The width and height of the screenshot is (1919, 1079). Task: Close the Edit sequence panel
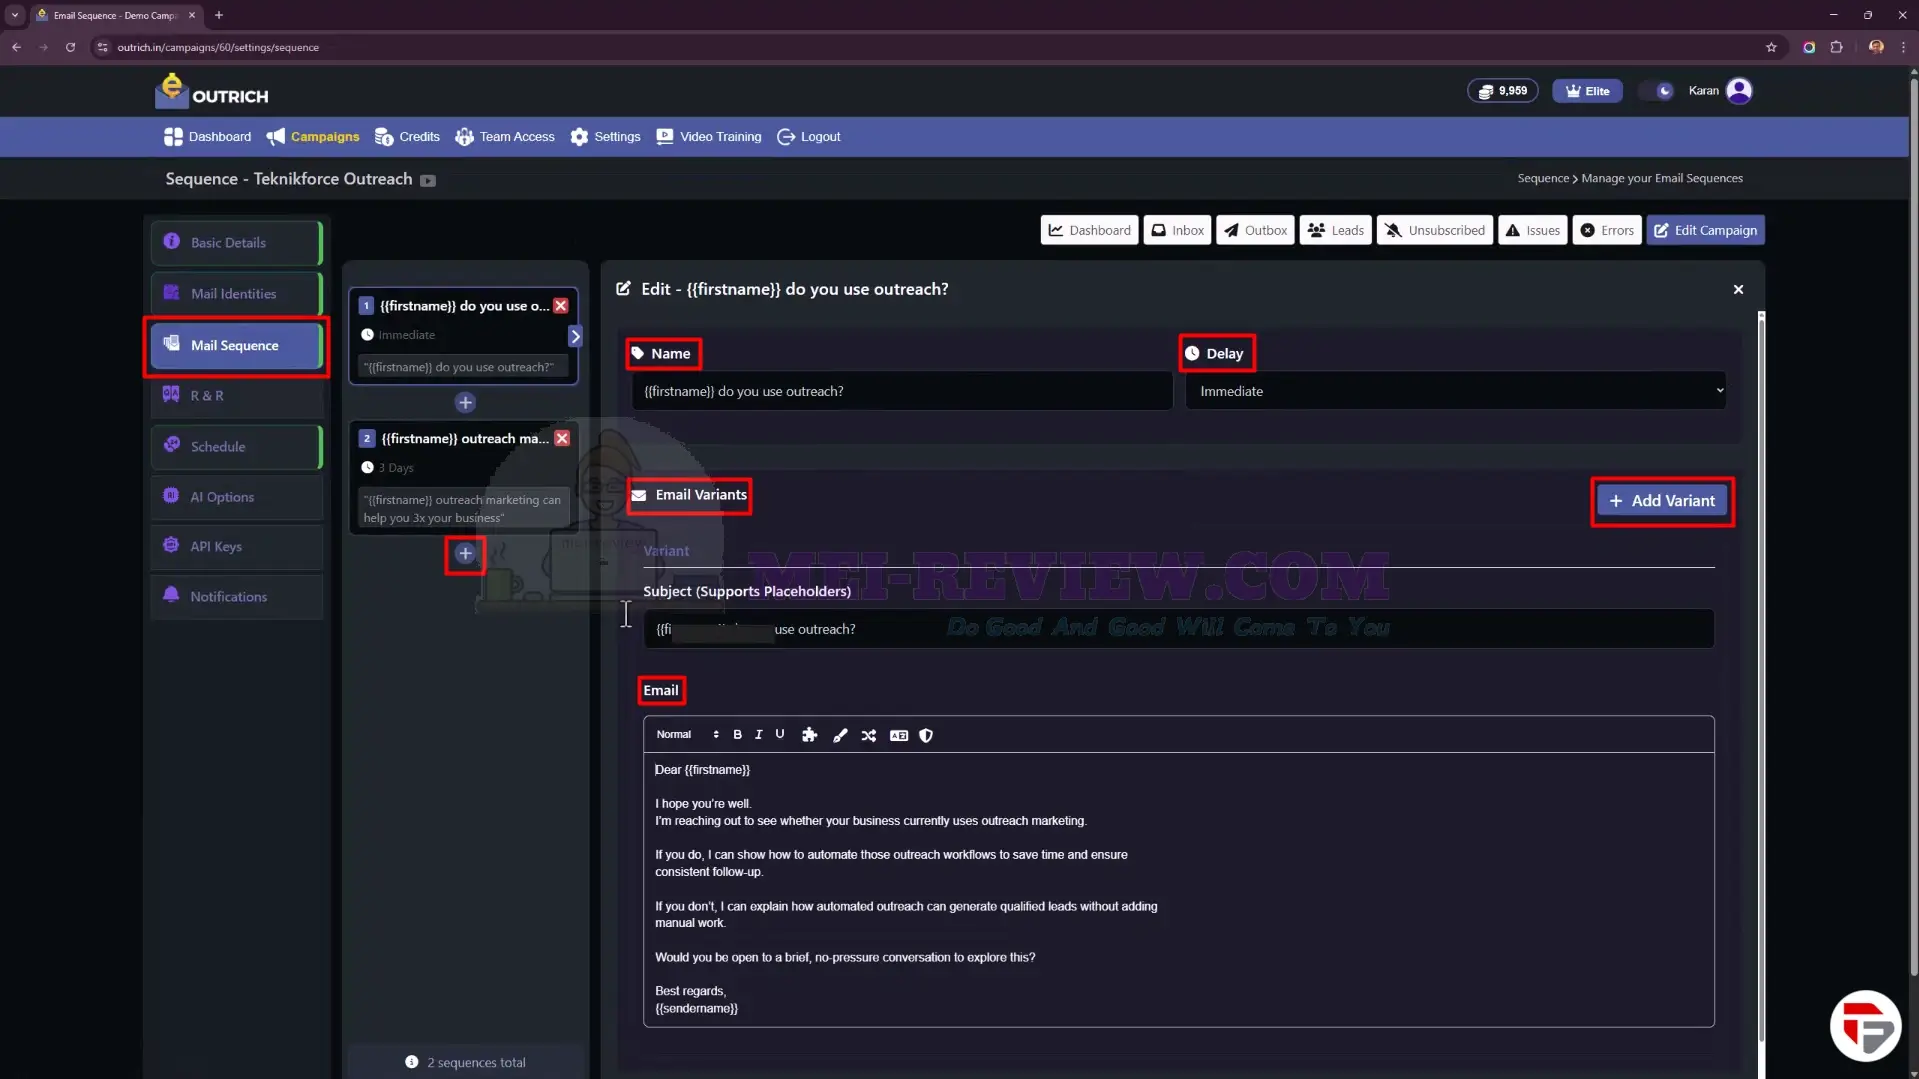click(1738, 289)
